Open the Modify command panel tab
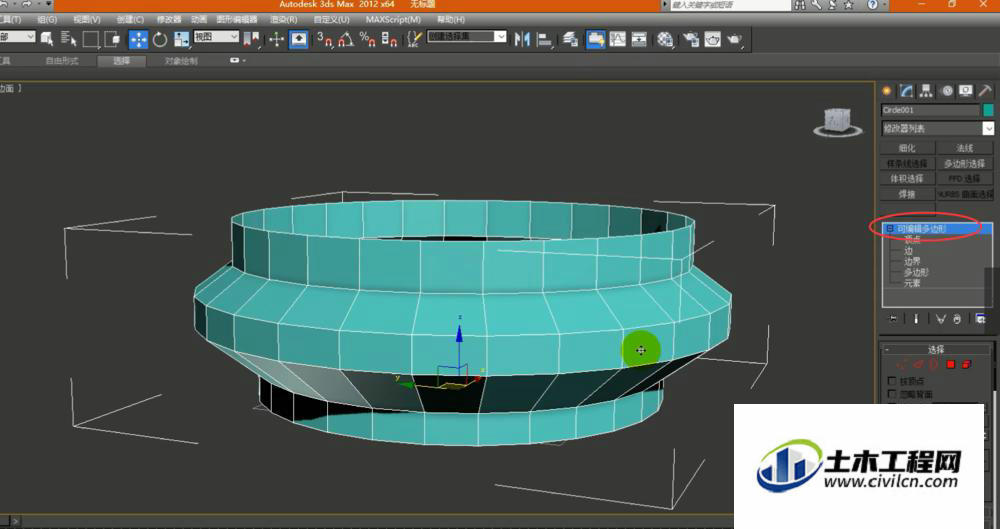 click(x=906, y=91)
